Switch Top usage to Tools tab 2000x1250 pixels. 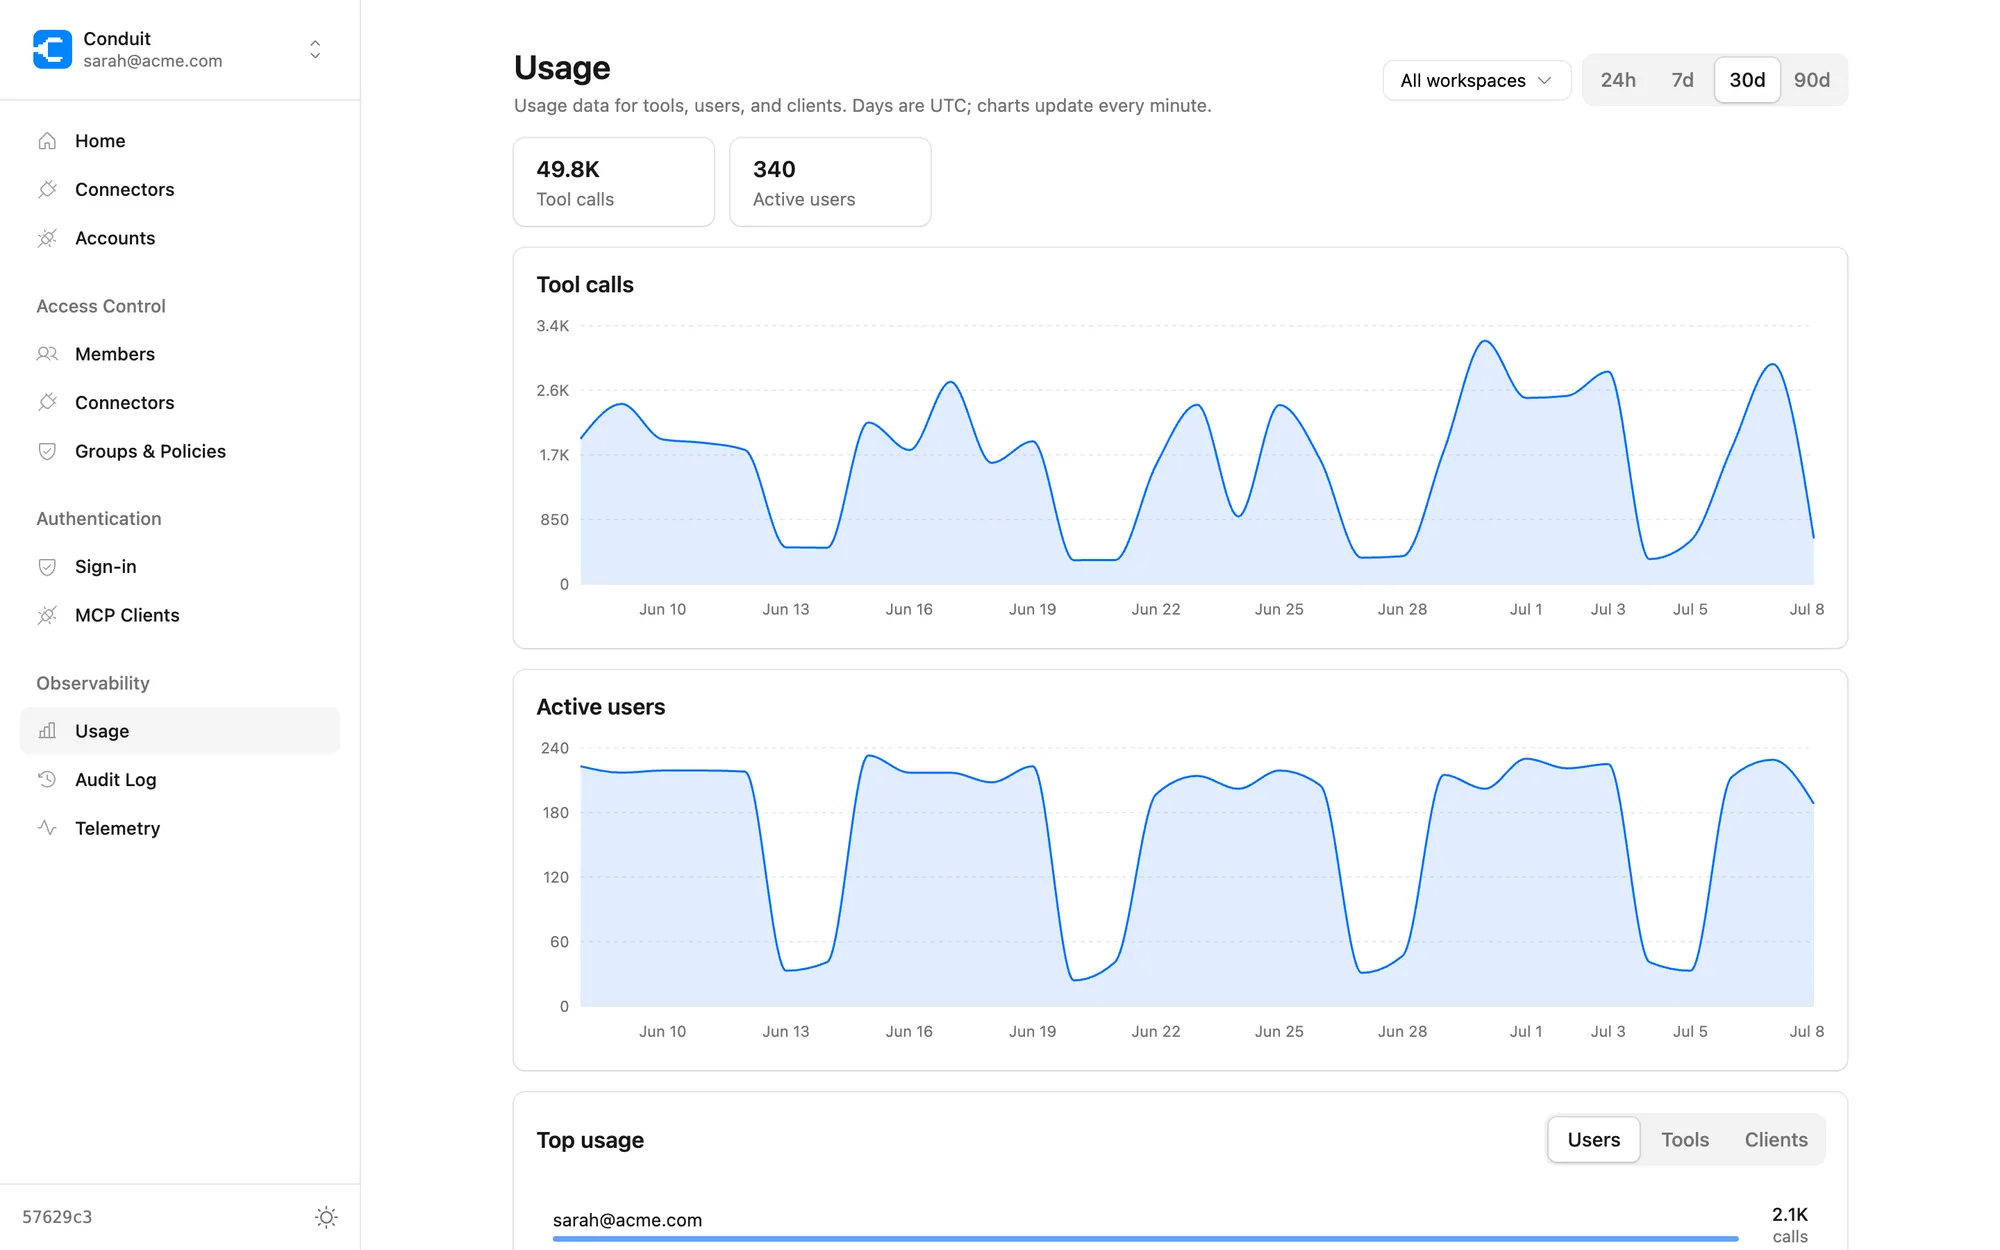(1684, 1140)
